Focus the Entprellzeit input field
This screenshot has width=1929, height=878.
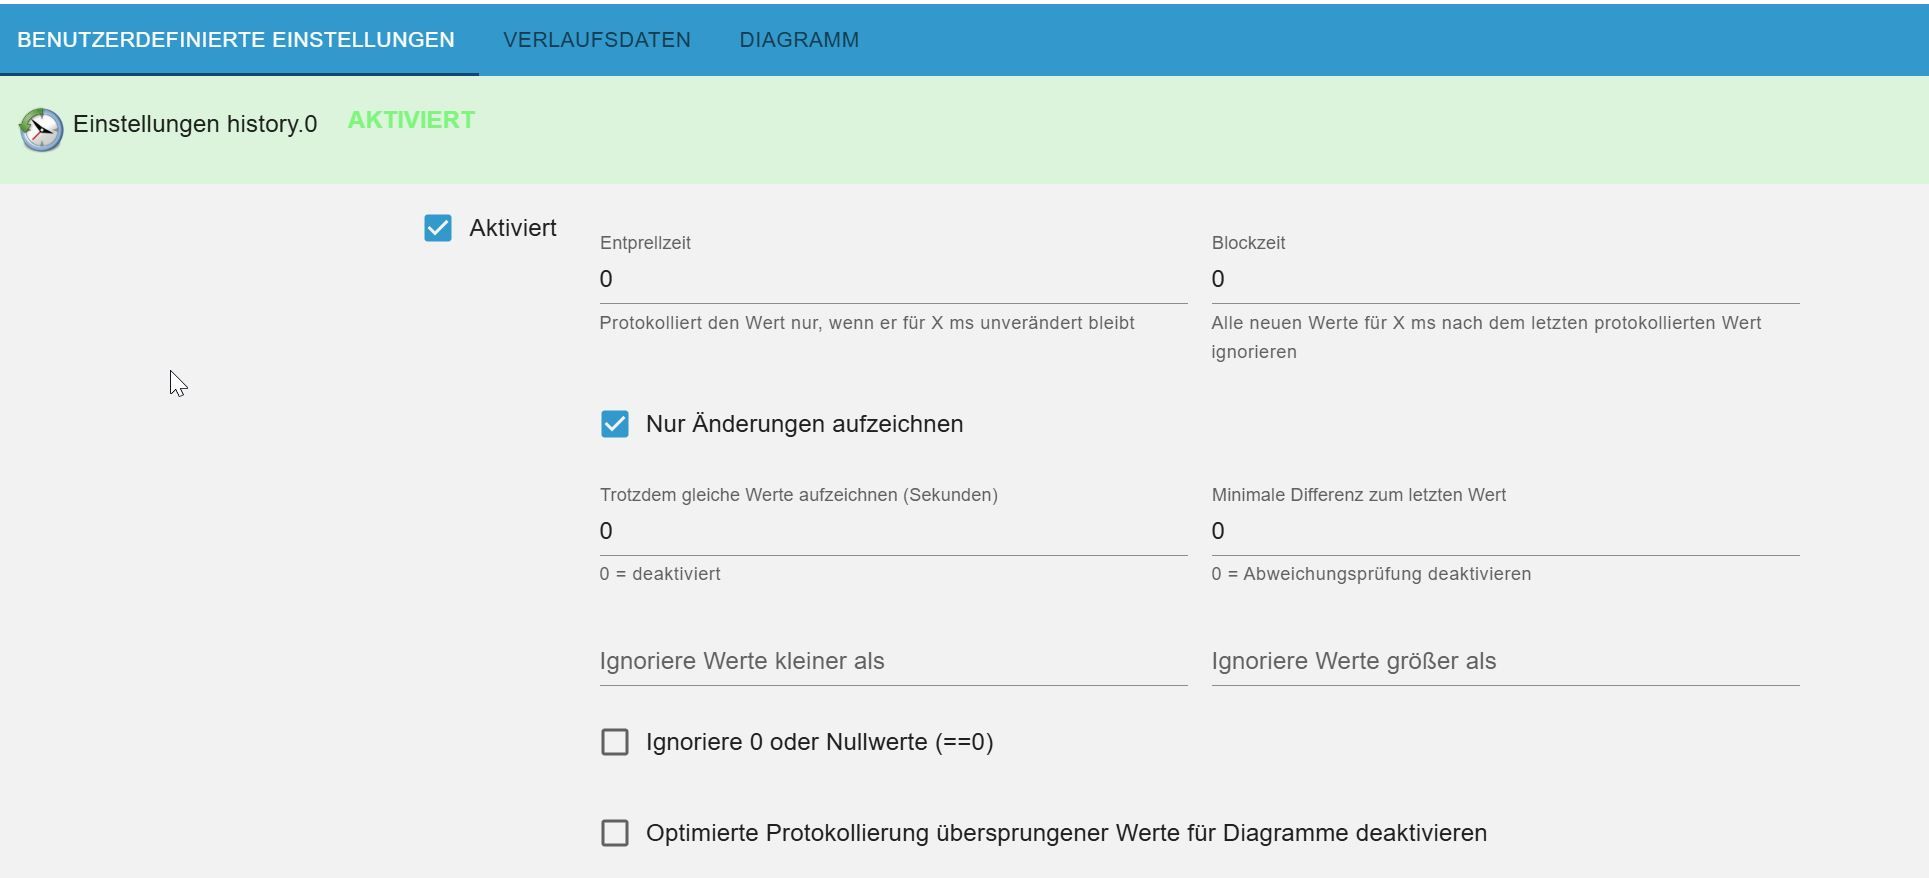coord(892,280)
